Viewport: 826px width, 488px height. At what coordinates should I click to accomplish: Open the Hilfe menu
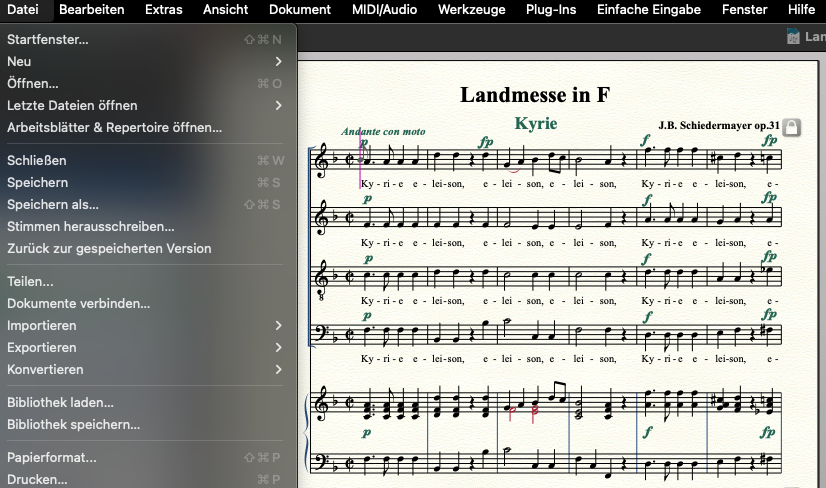[801, 9]
